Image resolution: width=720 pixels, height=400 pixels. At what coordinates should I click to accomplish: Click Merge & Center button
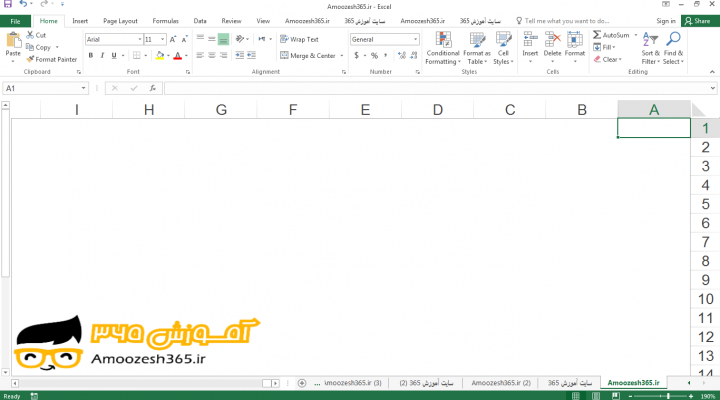(308, 56)
